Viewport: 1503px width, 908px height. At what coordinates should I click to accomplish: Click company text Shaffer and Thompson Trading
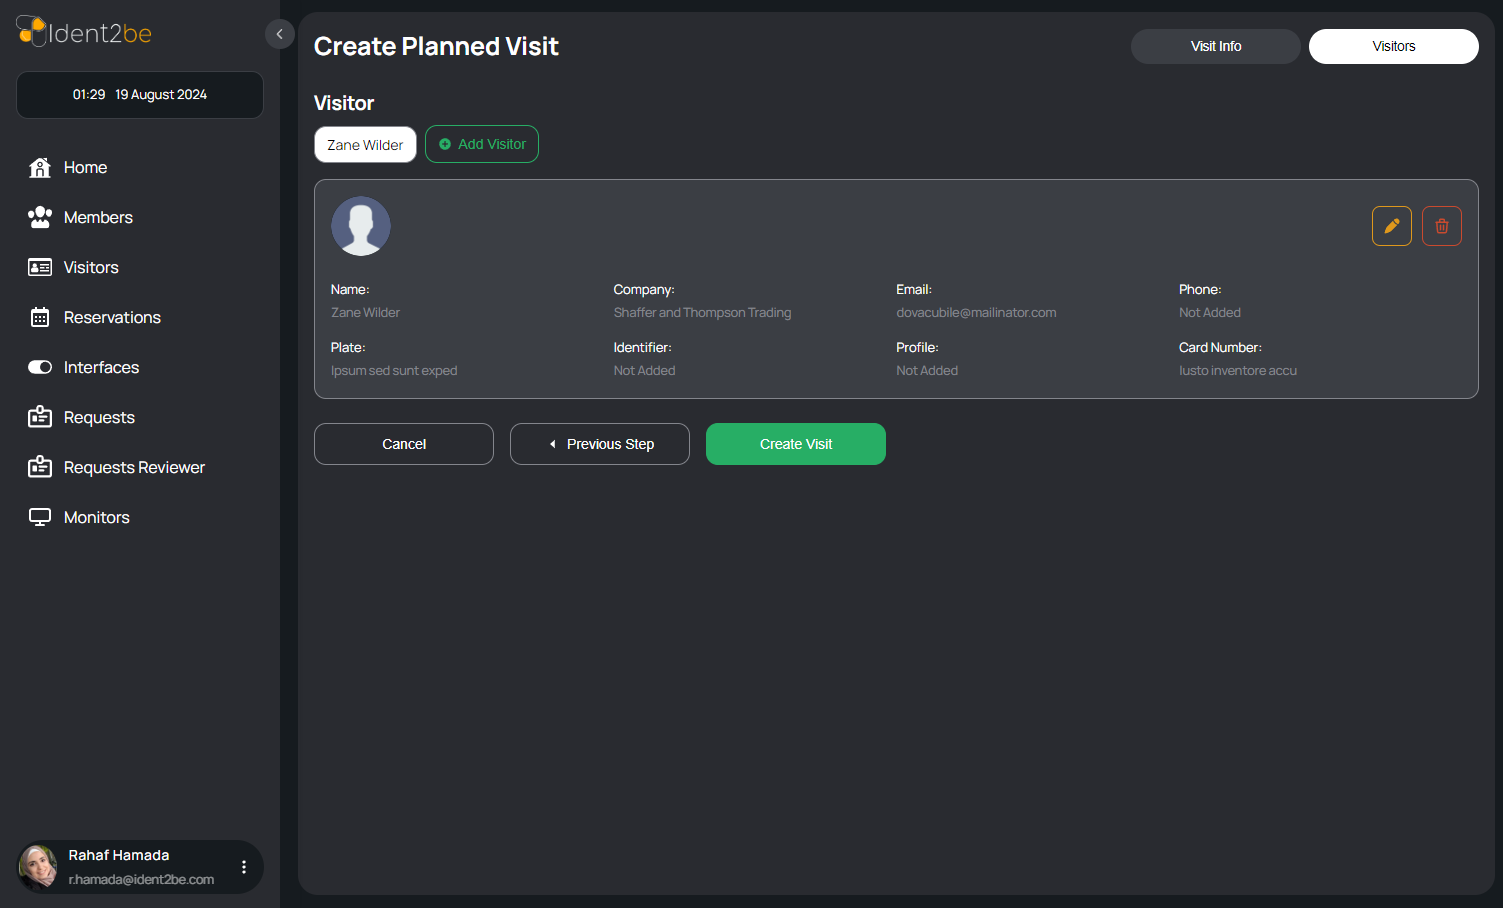point(702,313)
